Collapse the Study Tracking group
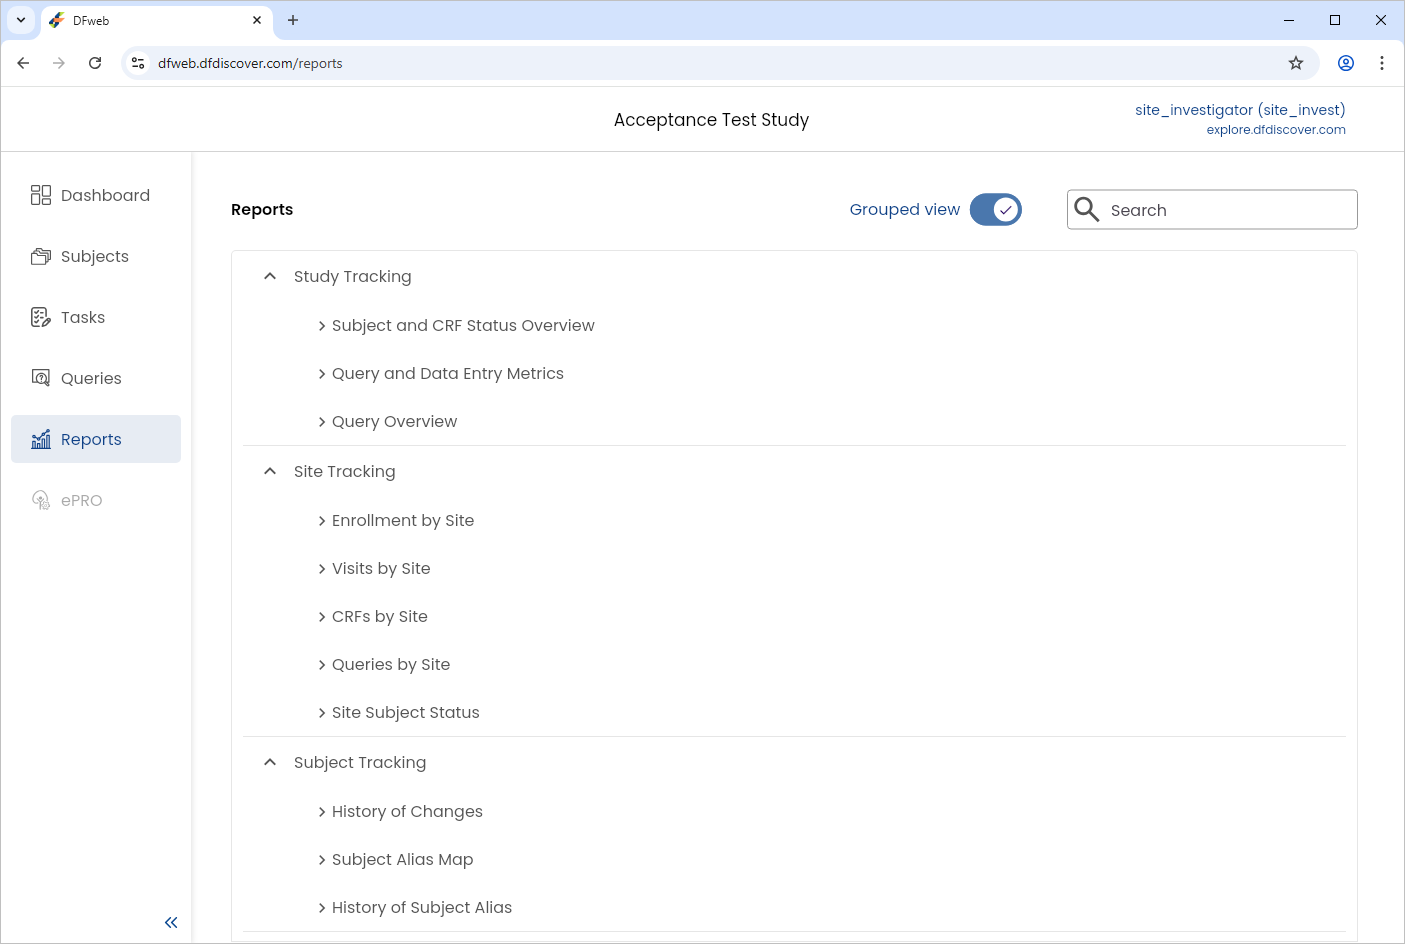 point(270,276)
